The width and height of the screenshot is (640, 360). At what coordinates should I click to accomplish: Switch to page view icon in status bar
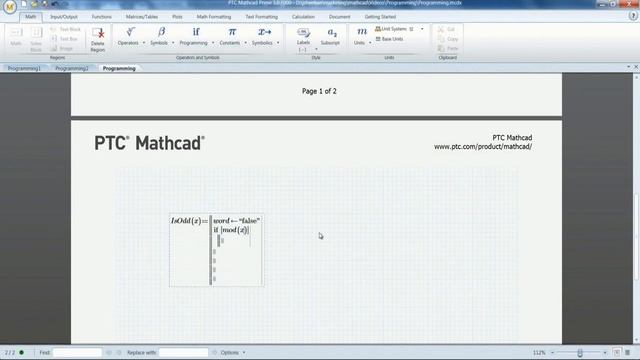tap(617, 352)
